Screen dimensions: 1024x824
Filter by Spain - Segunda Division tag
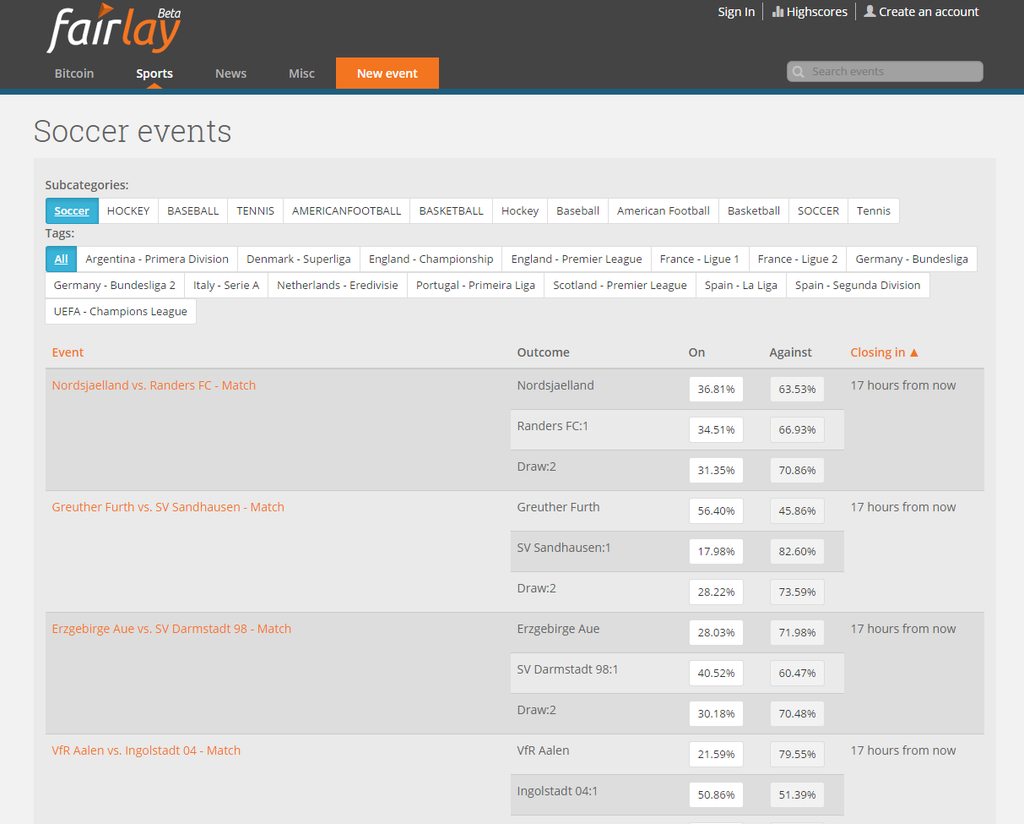[x=857, y=285]
